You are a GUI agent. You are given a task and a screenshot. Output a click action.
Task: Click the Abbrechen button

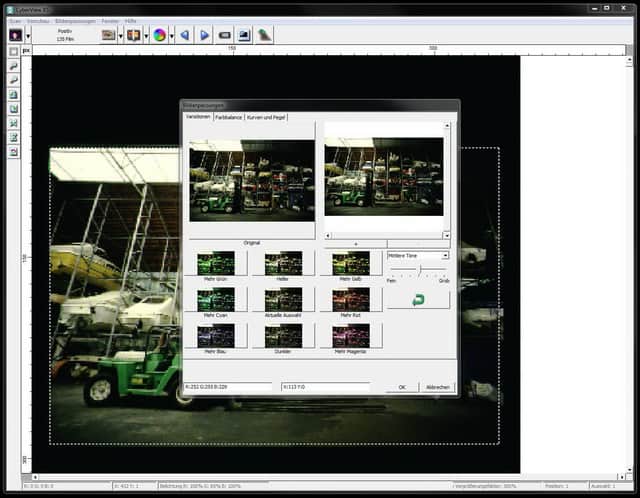coord(438,387)
